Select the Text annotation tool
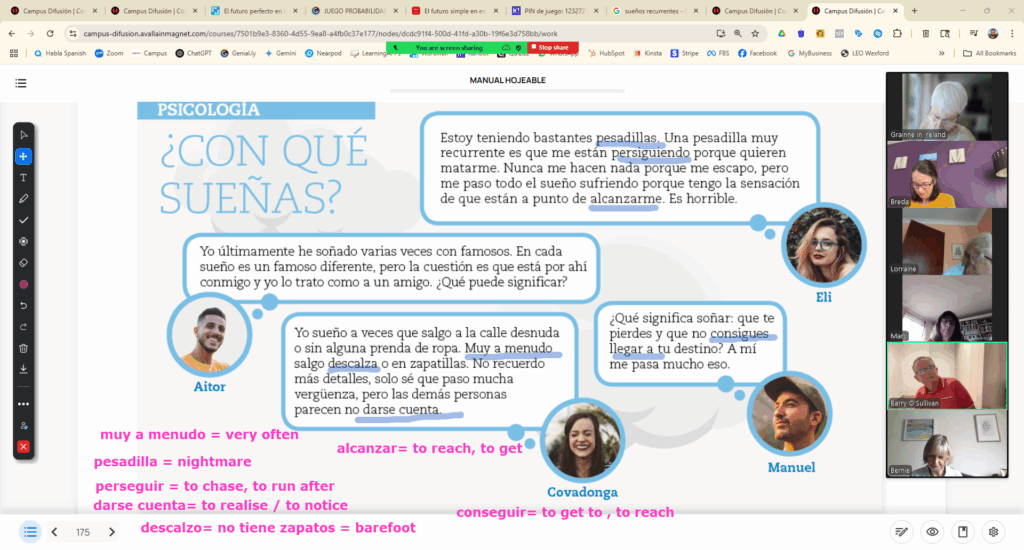This screenshot has height=550, width=1024. tap(24, 178)
